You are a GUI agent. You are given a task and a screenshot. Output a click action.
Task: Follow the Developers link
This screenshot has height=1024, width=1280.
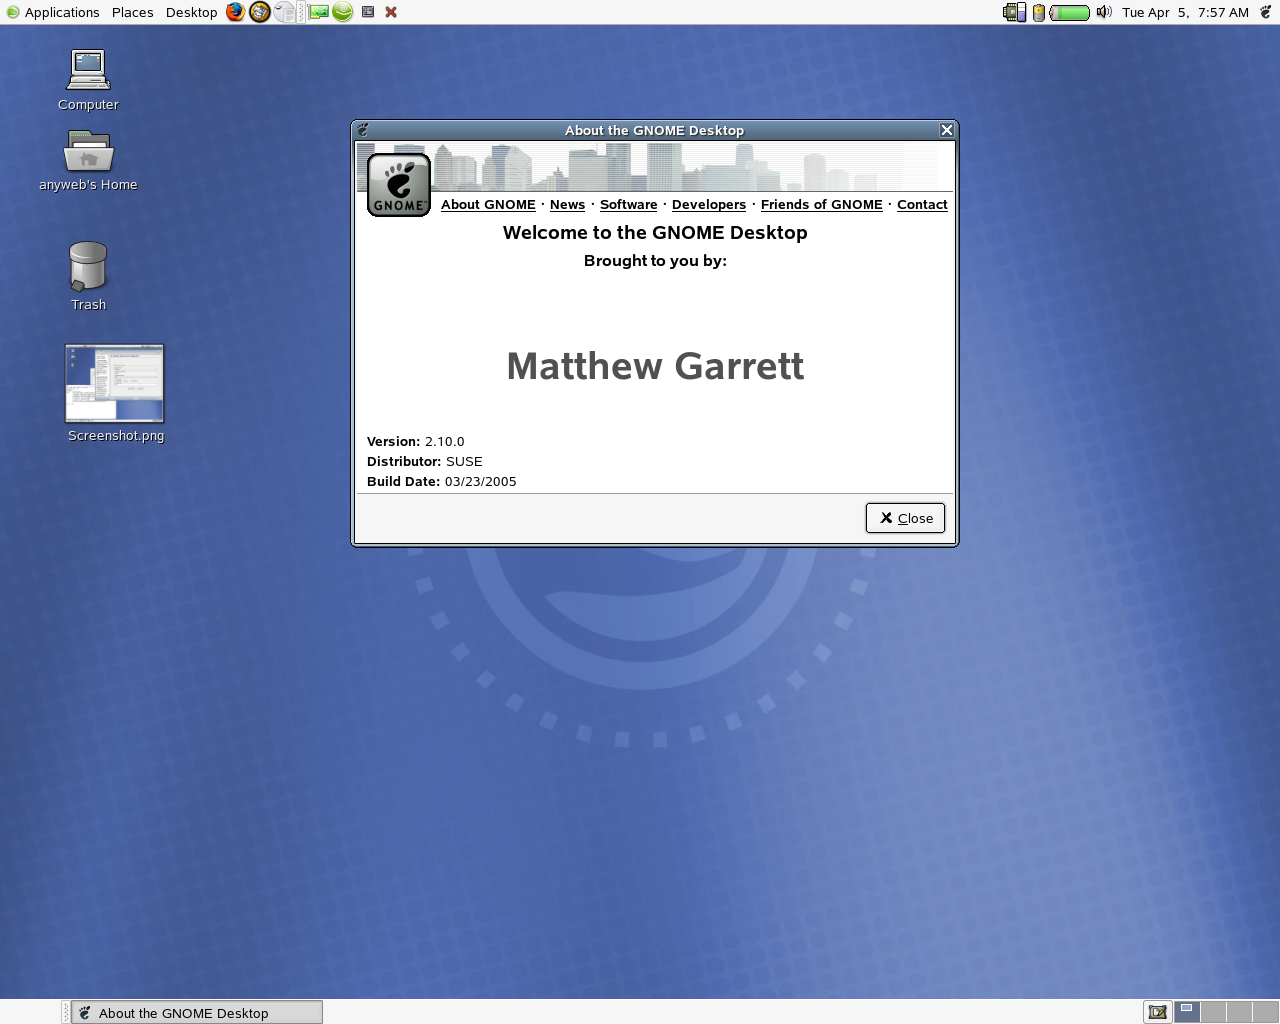709,204
